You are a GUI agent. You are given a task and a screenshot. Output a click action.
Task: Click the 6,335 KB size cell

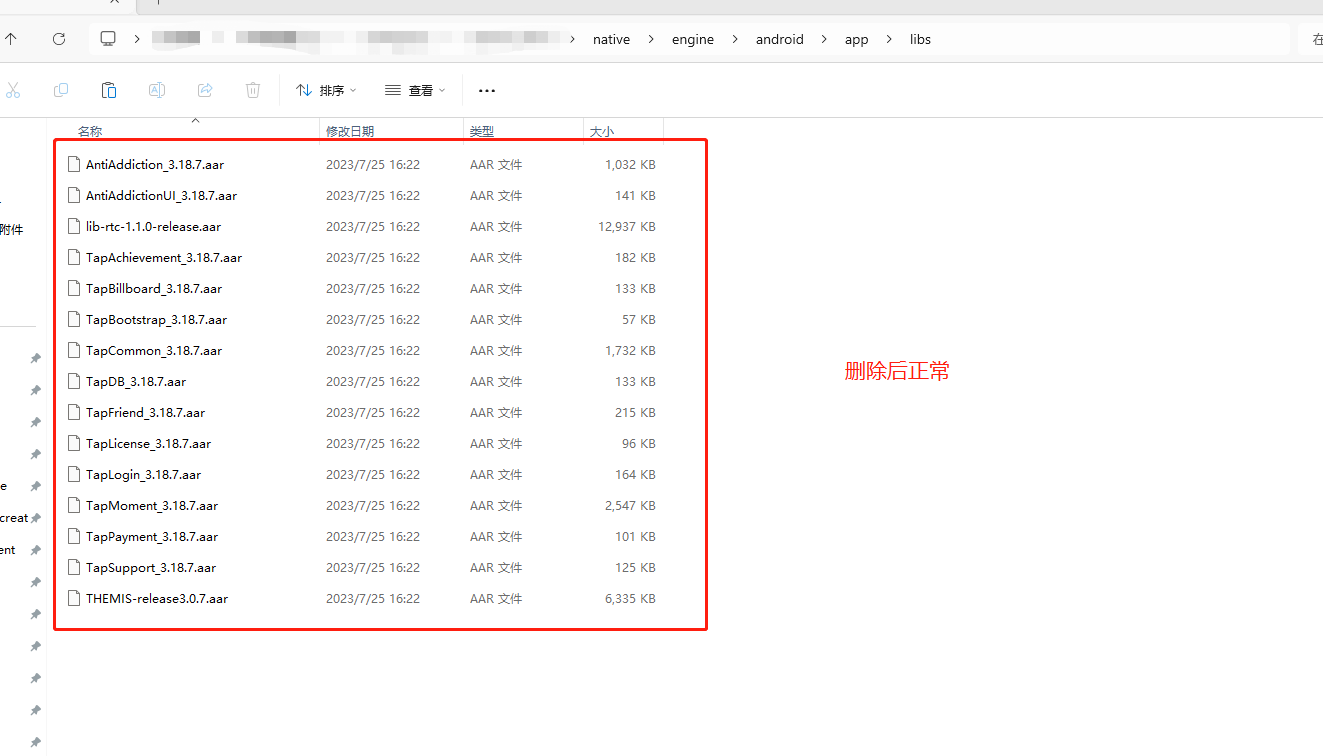[x=630, y=598]
